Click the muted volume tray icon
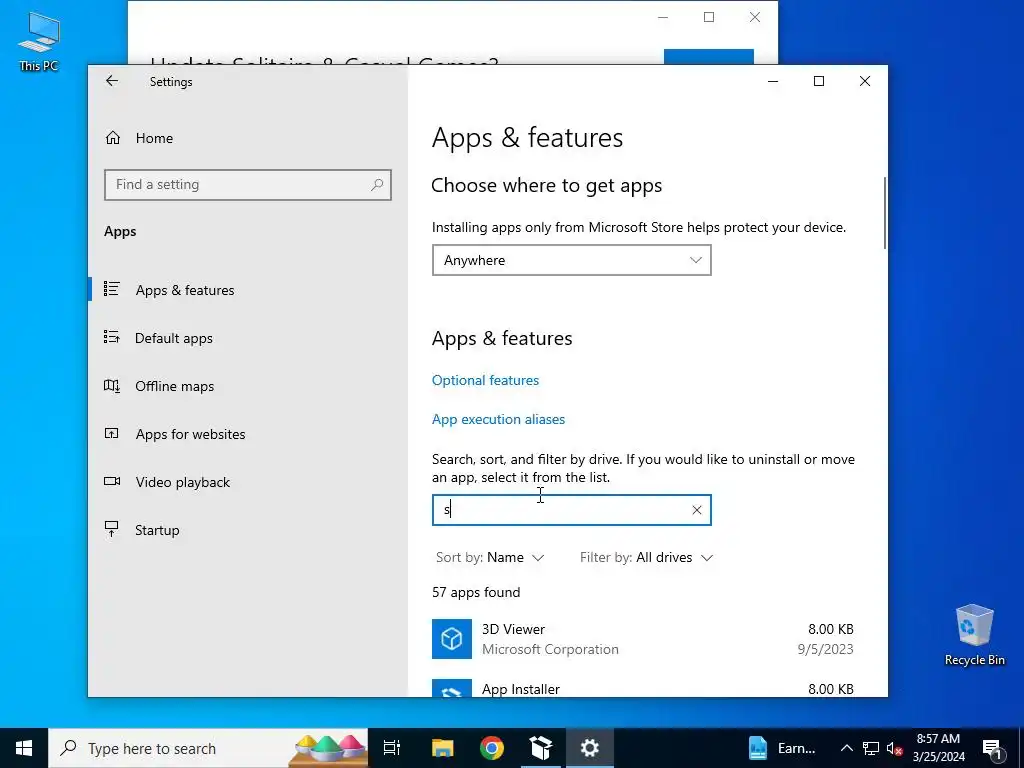Screen dimensions: 1024x768 (895, 748)
